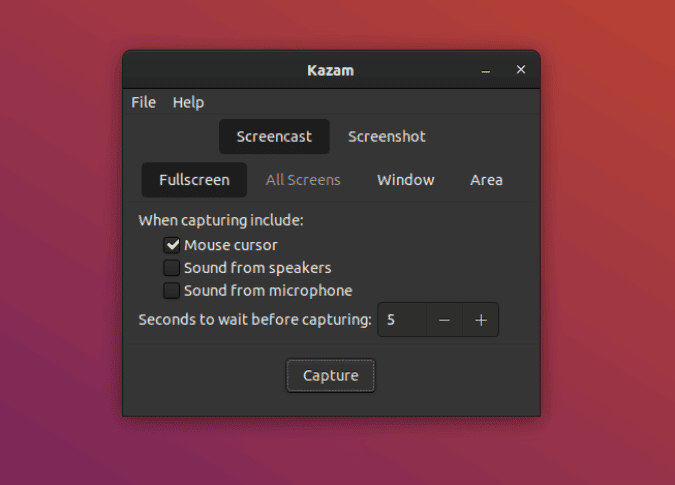The height and width of the screenshot is (485, 675).
Task: Increase wait seconds with plus button
Action: click(481, 320)
